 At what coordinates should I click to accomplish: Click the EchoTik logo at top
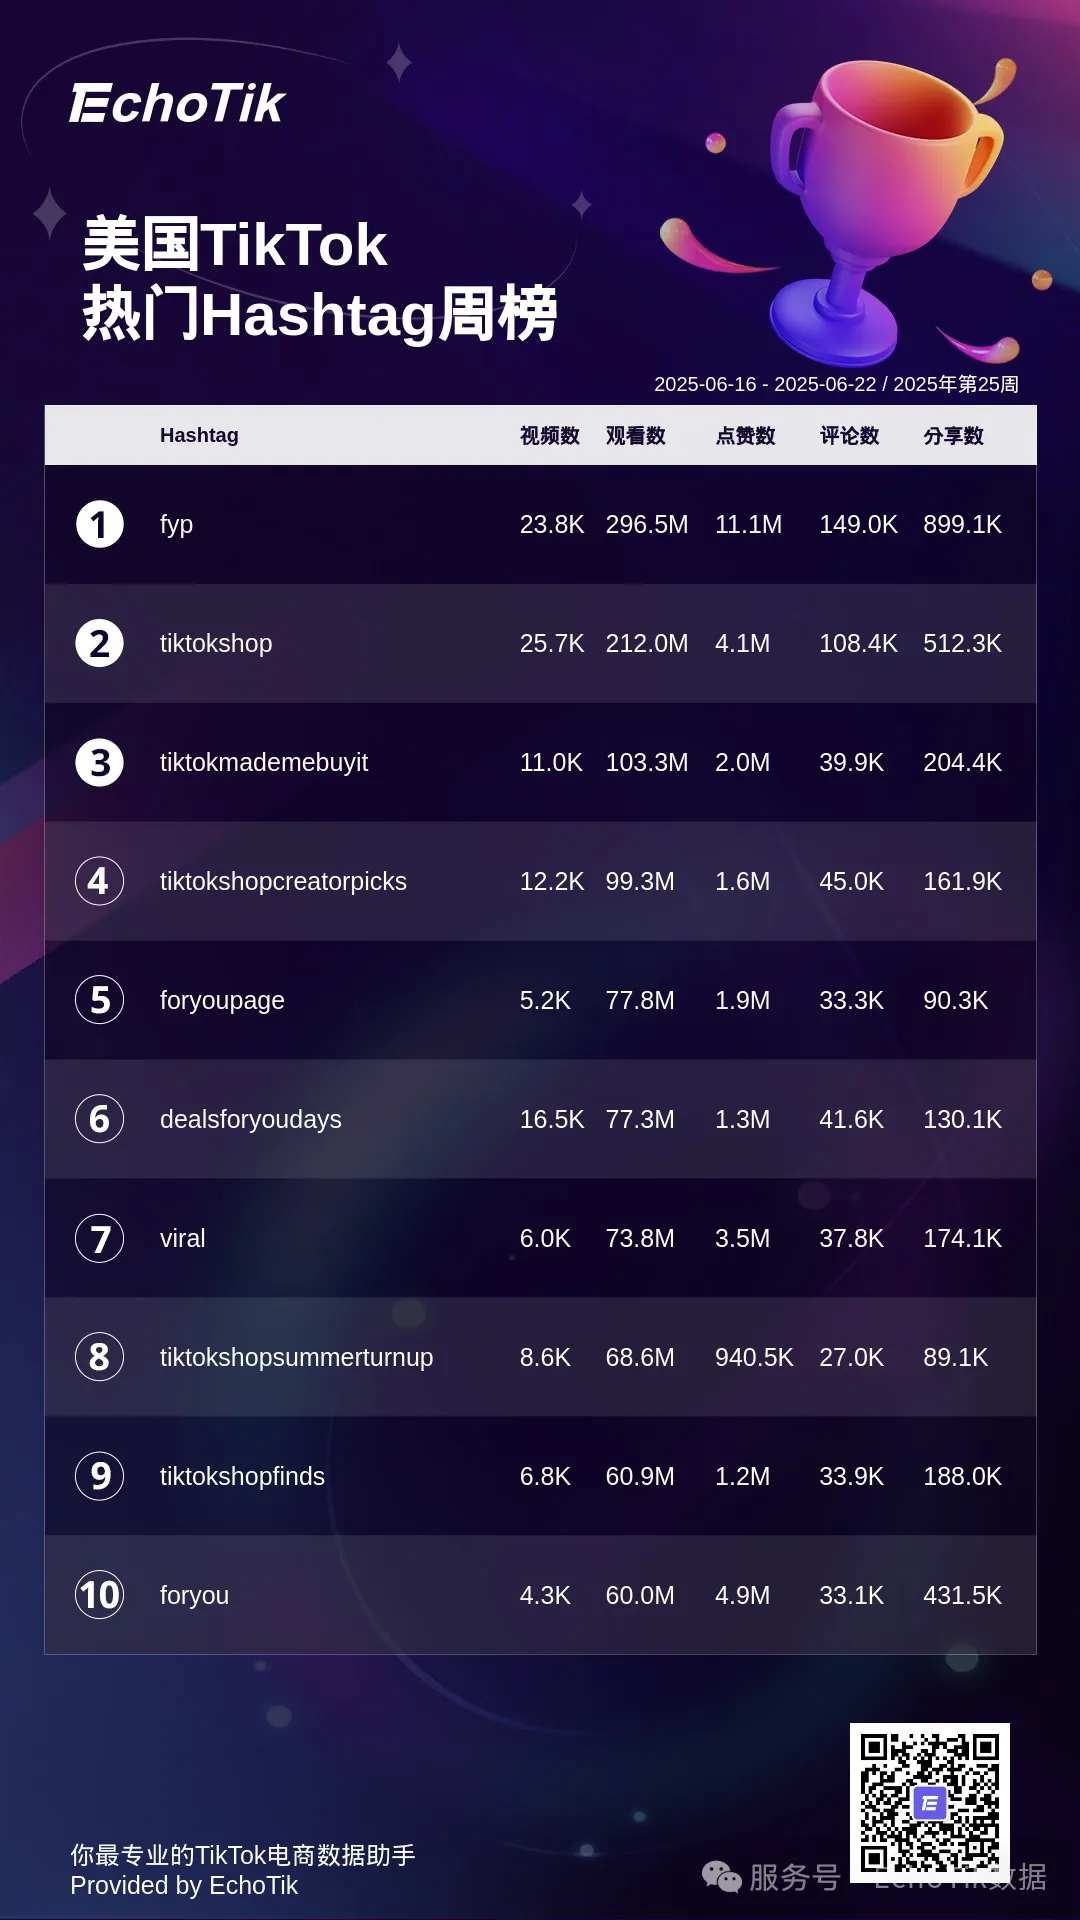click(177, 104)
